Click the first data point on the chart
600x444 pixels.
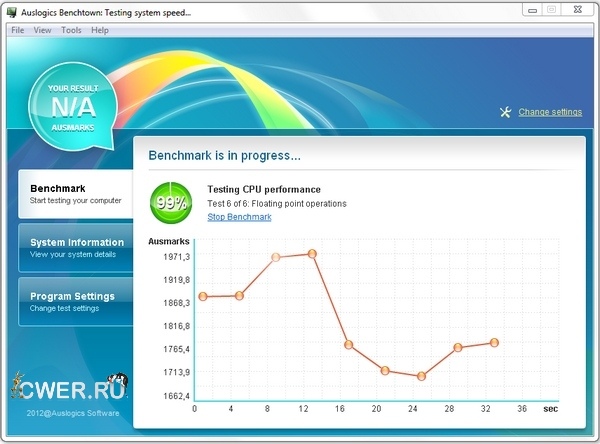point(203,296)
